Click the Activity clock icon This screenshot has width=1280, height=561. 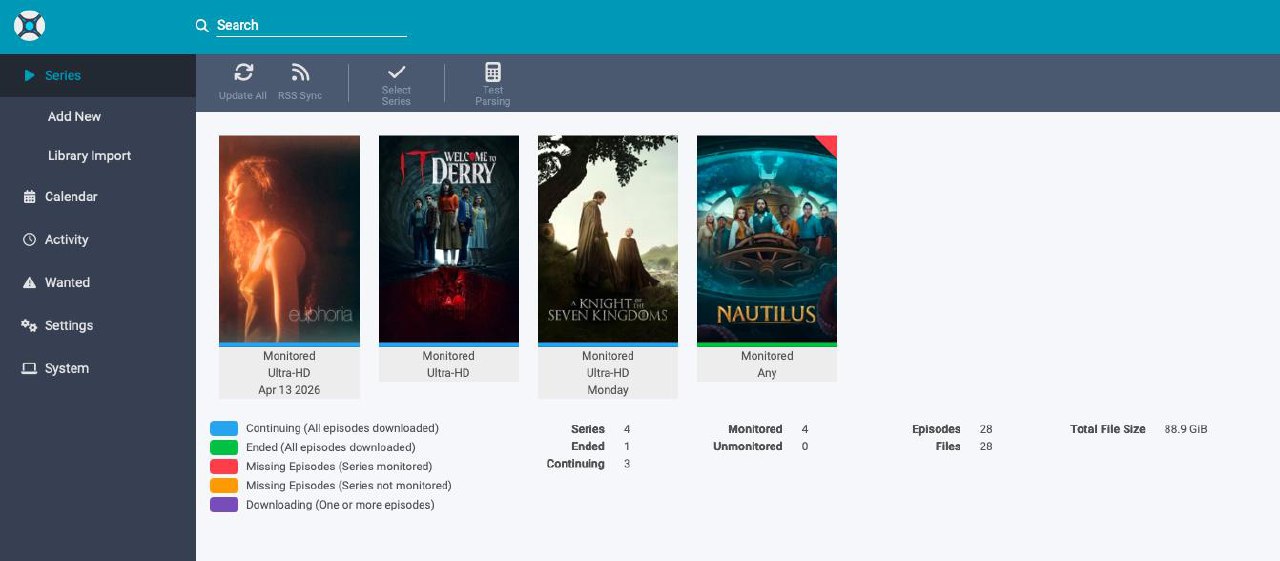point(29,240)
